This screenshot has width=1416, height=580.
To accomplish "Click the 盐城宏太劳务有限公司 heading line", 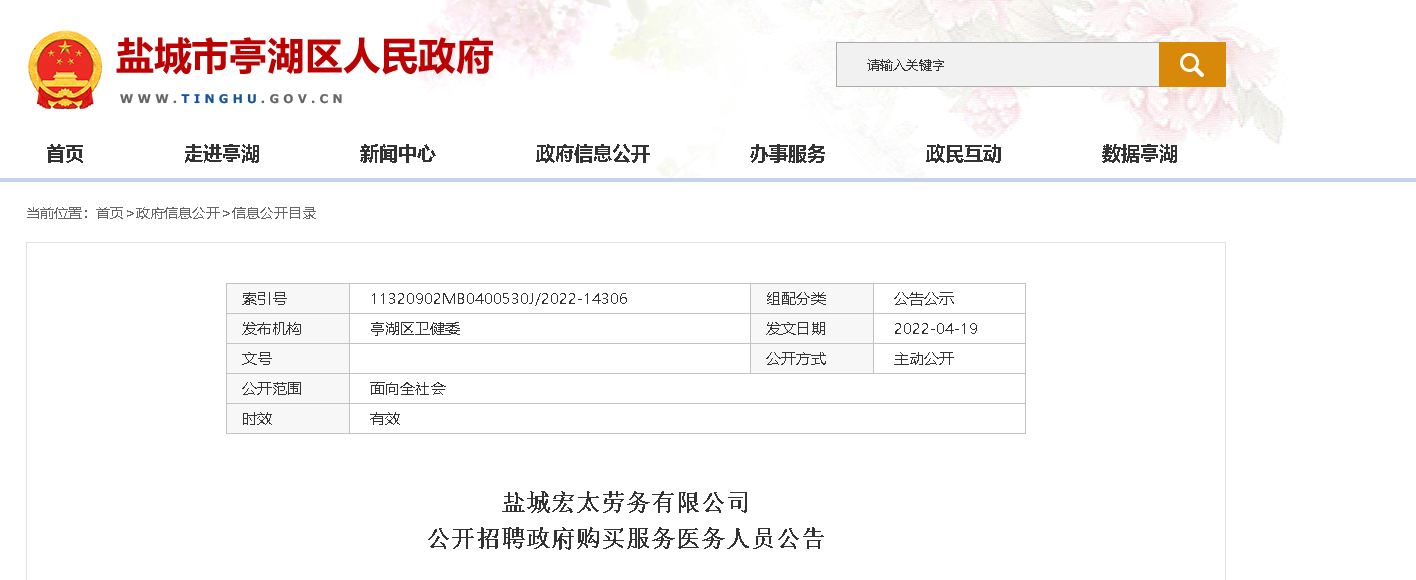I will click(x=626, y=502).
